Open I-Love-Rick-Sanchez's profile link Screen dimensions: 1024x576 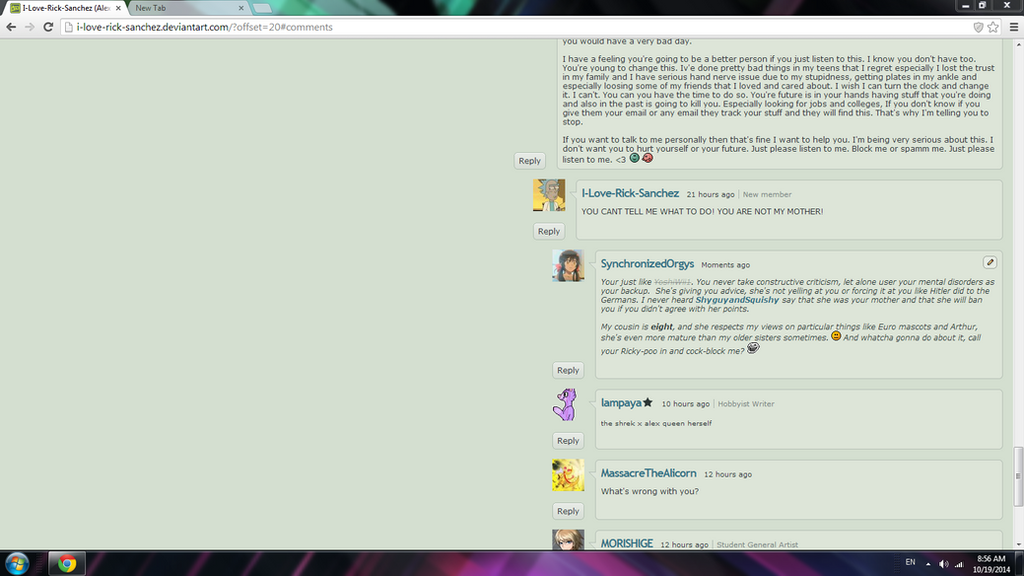(630, 193)
